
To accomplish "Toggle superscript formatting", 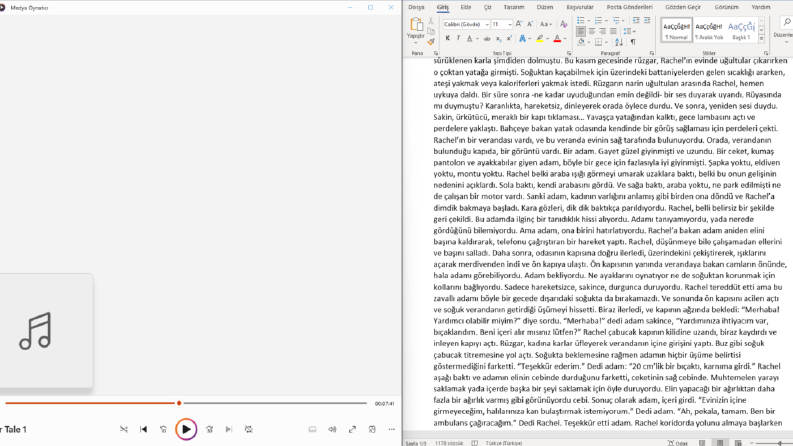I will click(x=509, y=38).
